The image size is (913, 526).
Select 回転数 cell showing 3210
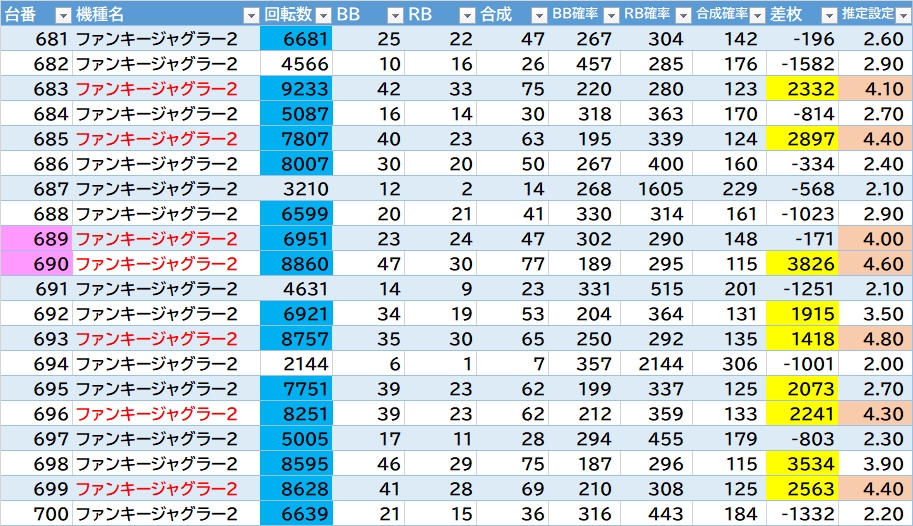point(296,189)
